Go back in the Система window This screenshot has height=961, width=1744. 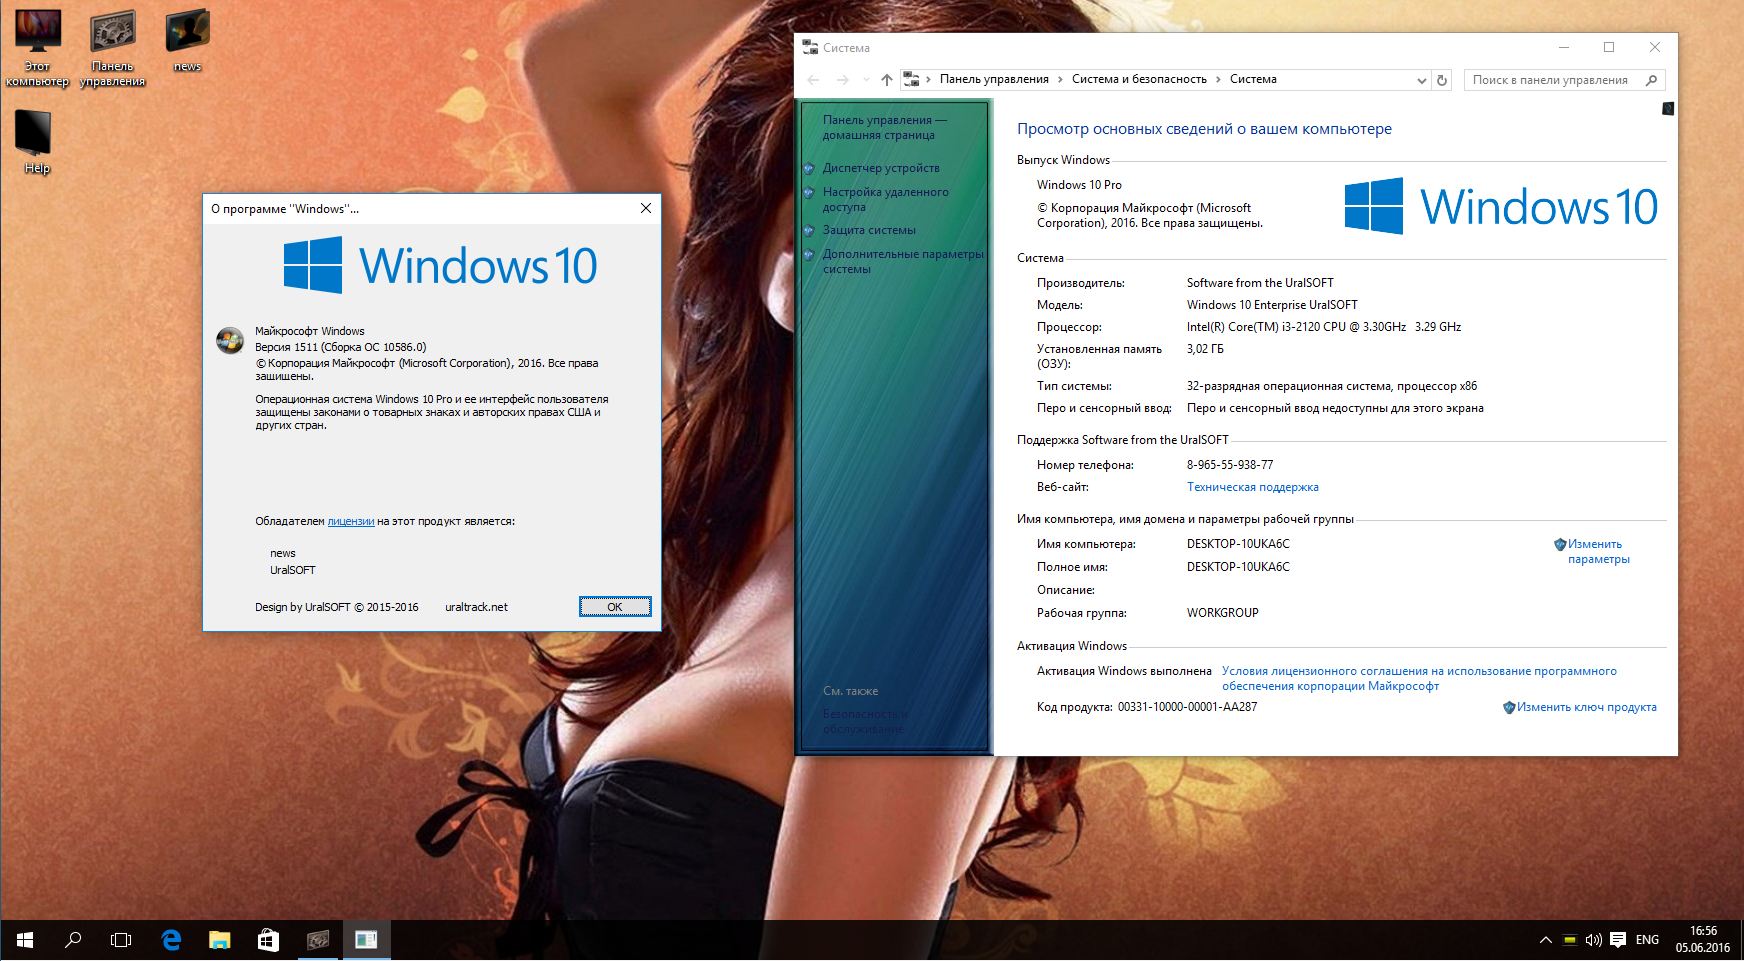[x=813, y=80]
